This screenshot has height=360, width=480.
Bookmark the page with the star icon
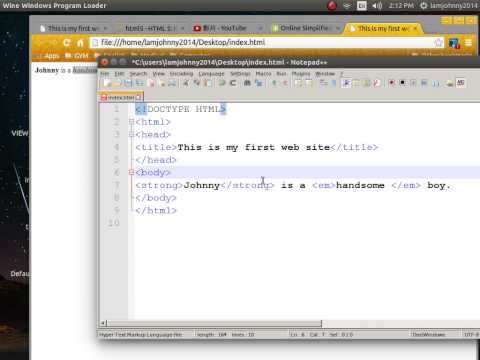pyautogui.click(x=439, y=42)
